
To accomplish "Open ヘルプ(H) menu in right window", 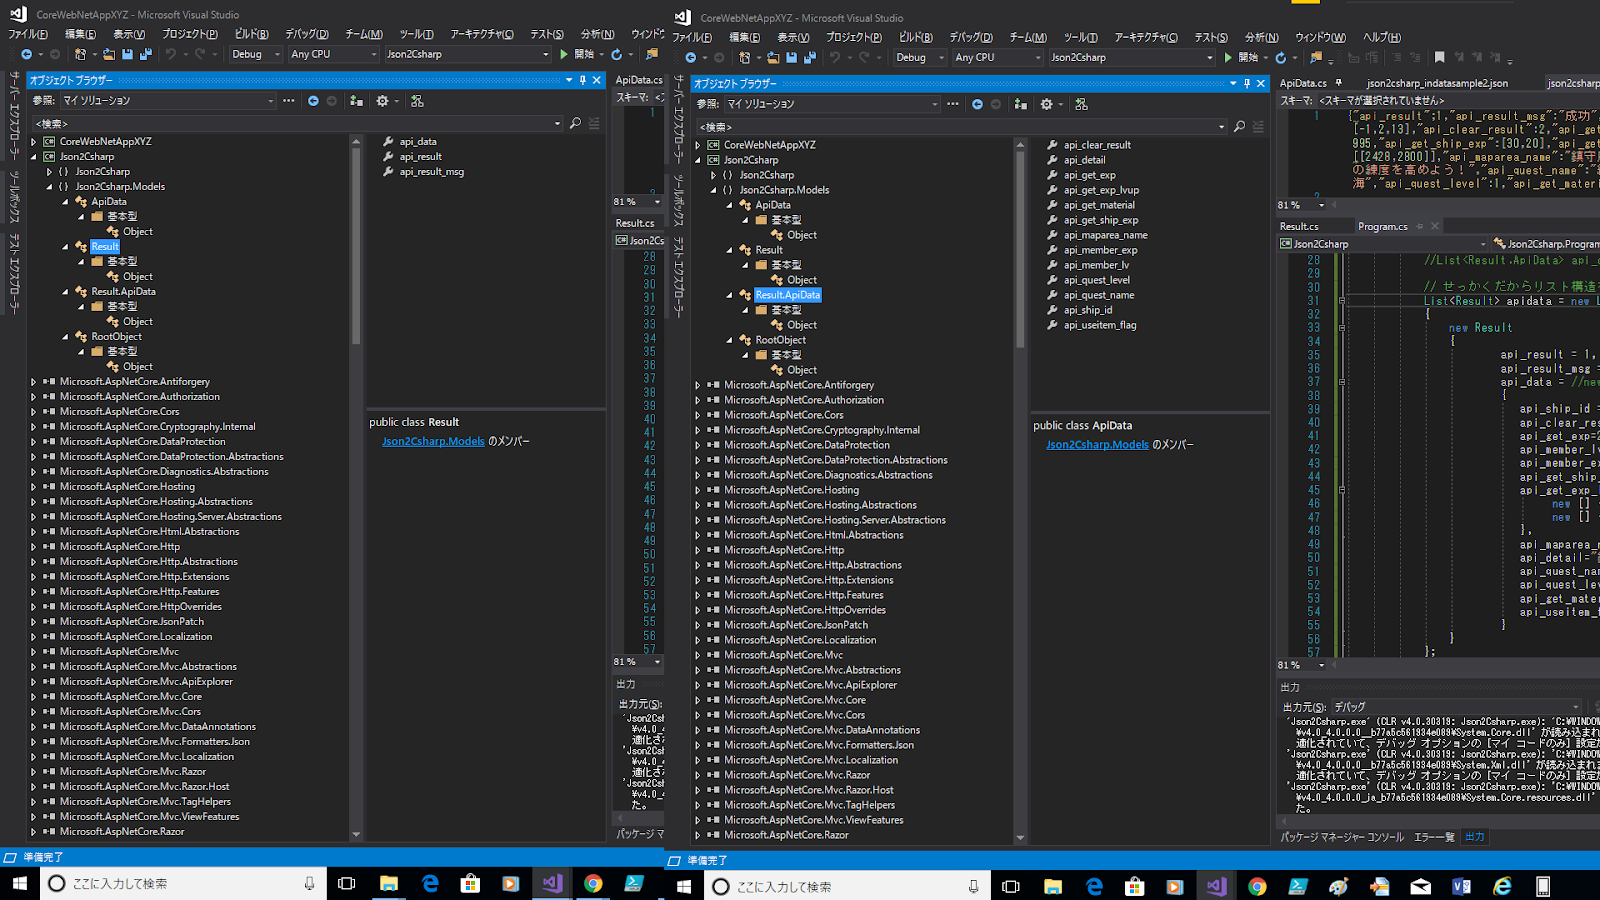I will 1382,37.
